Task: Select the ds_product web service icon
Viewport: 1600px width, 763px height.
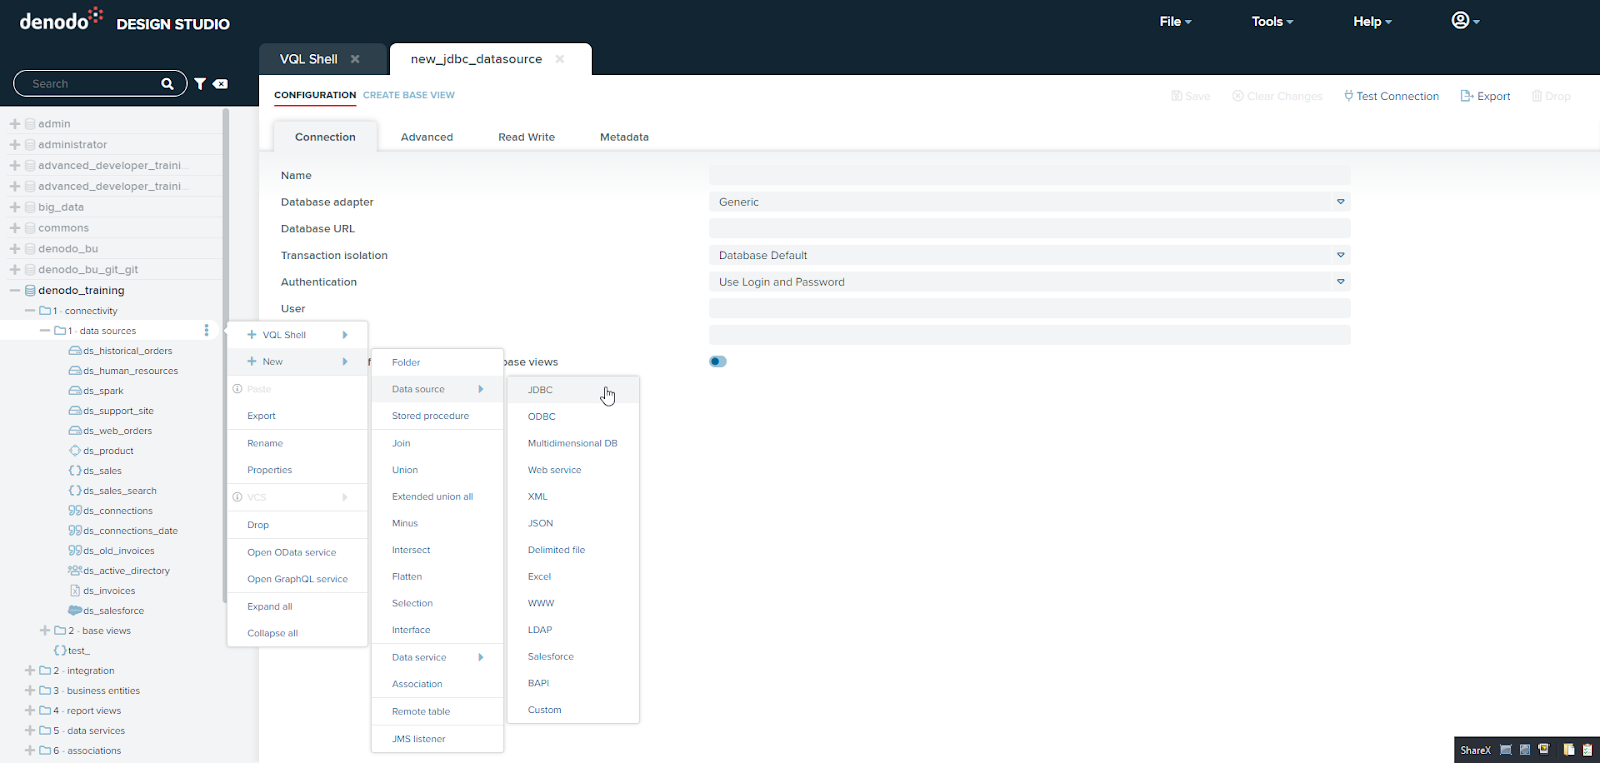Action: (x=75, y=451)
